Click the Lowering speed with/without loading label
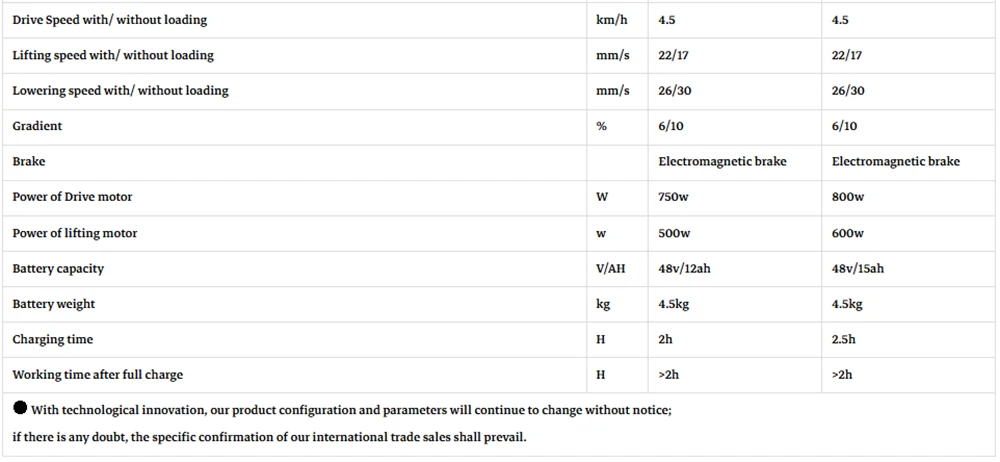 (121, 91)
